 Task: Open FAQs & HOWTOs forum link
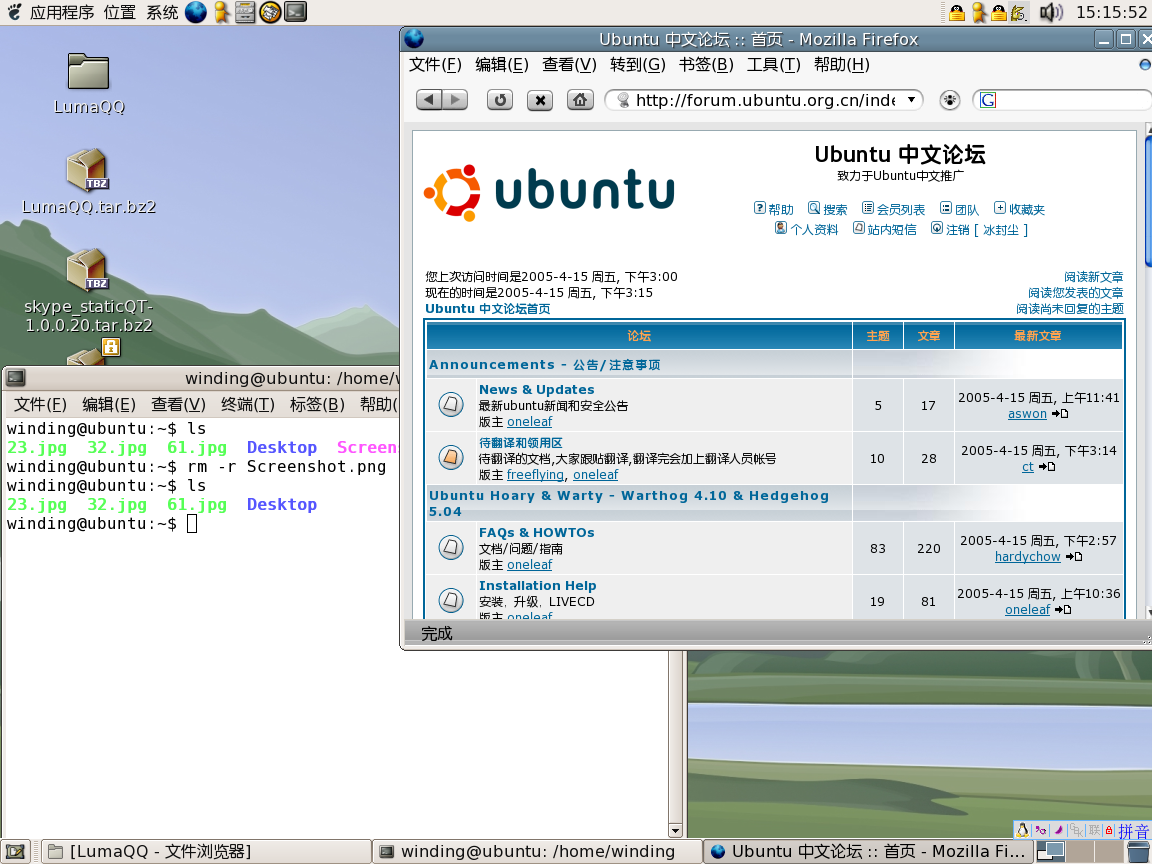[536, 532]
